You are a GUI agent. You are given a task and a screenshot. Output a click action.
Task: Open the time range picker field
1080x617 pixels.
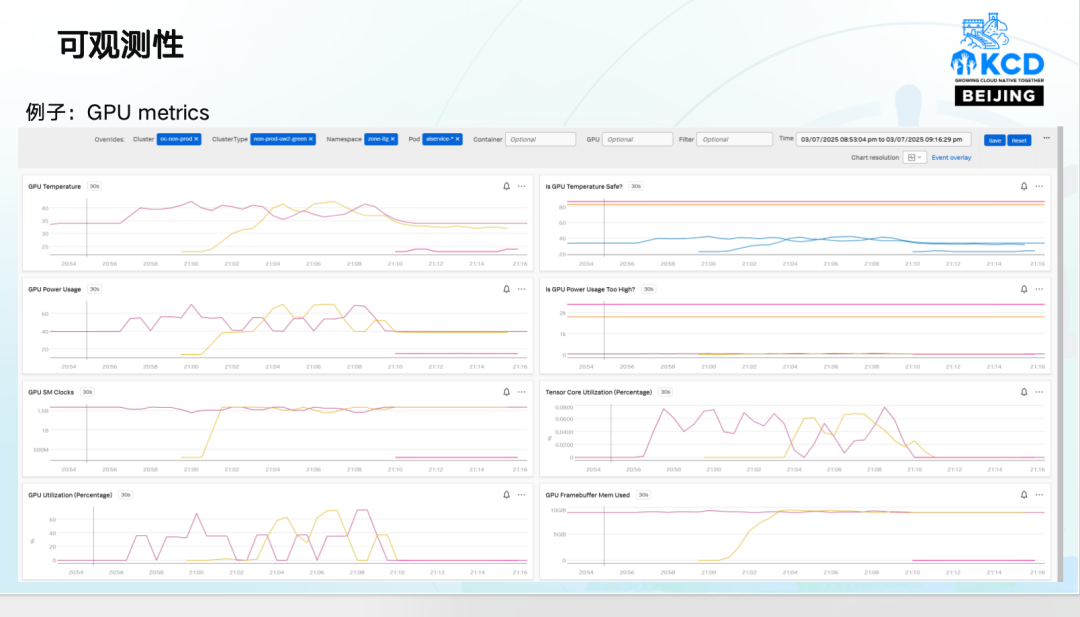click(x=883, y=140)
